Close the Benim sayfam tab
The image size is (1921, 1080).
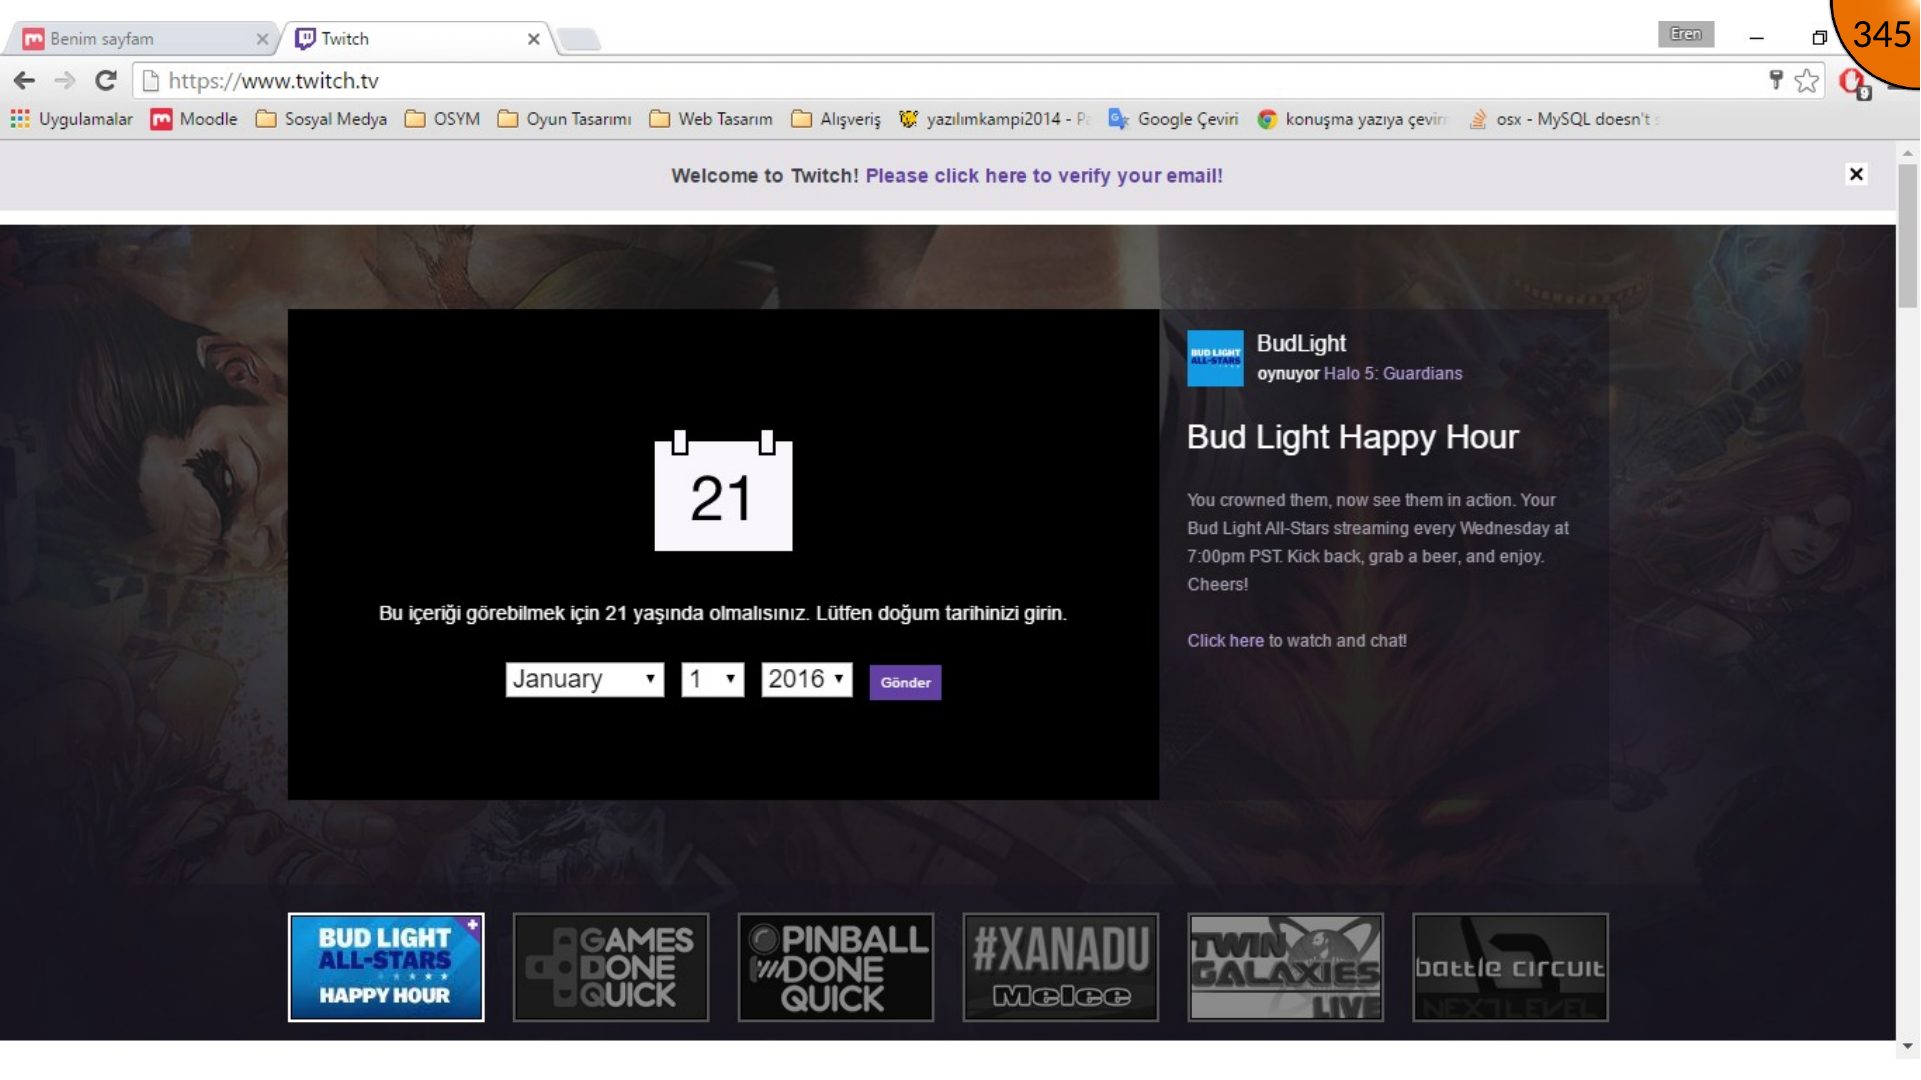coord(262,39)
